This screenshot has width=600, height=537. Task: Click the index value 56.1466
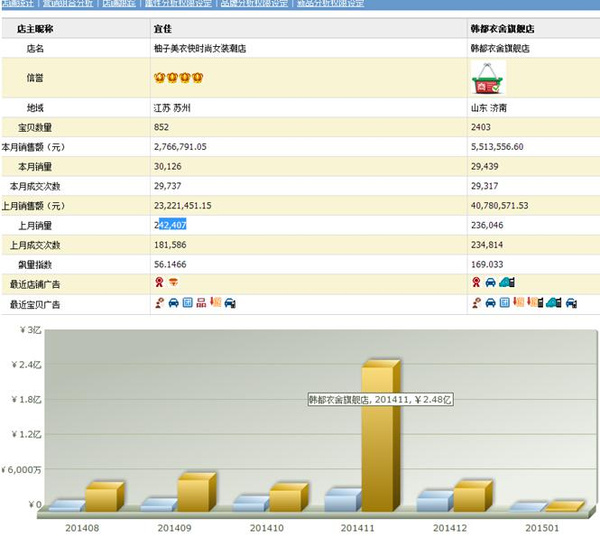coord(170,264)
